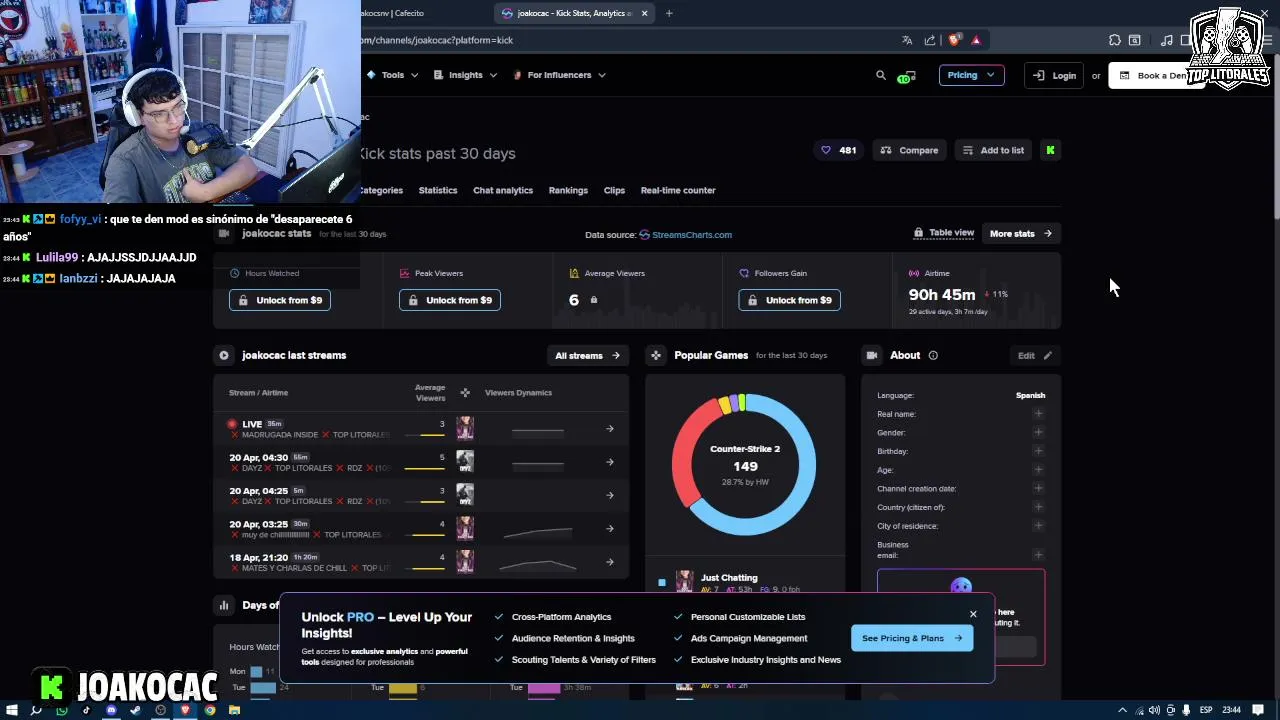This screenshot has width=1280, height=720.
Task: Add Age plus button
Action: pos(1038,469)
